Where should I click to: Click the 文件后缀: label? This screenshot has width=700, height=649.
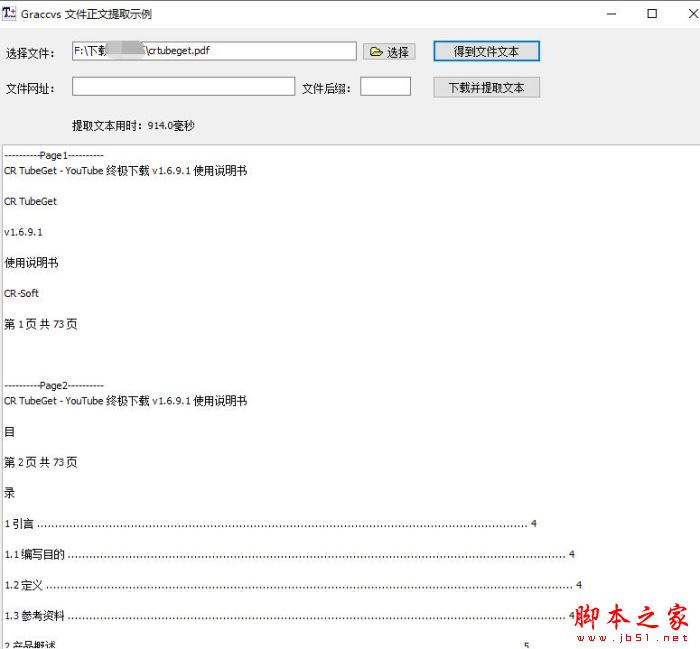(x=326, y=88)
